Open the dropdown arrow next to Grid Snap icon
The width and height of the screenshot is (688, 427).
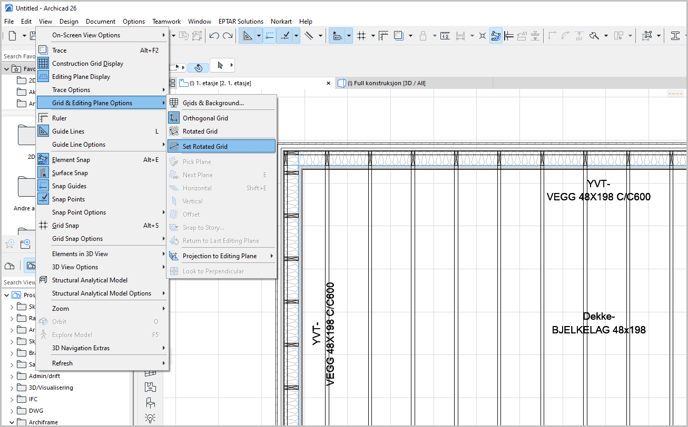(x=373, y=36)
